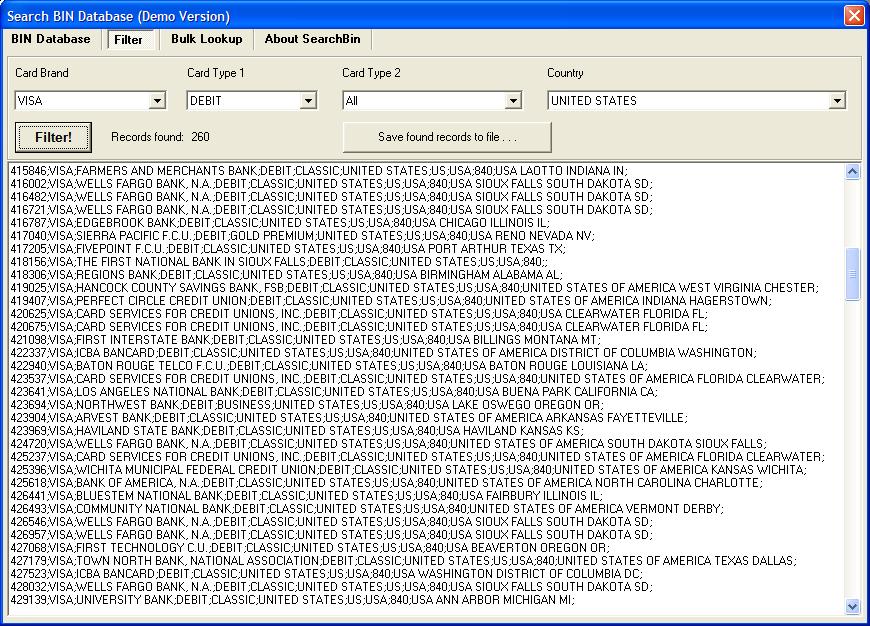Select the 423904 Arvest Bank record

(x=350, y=418)
